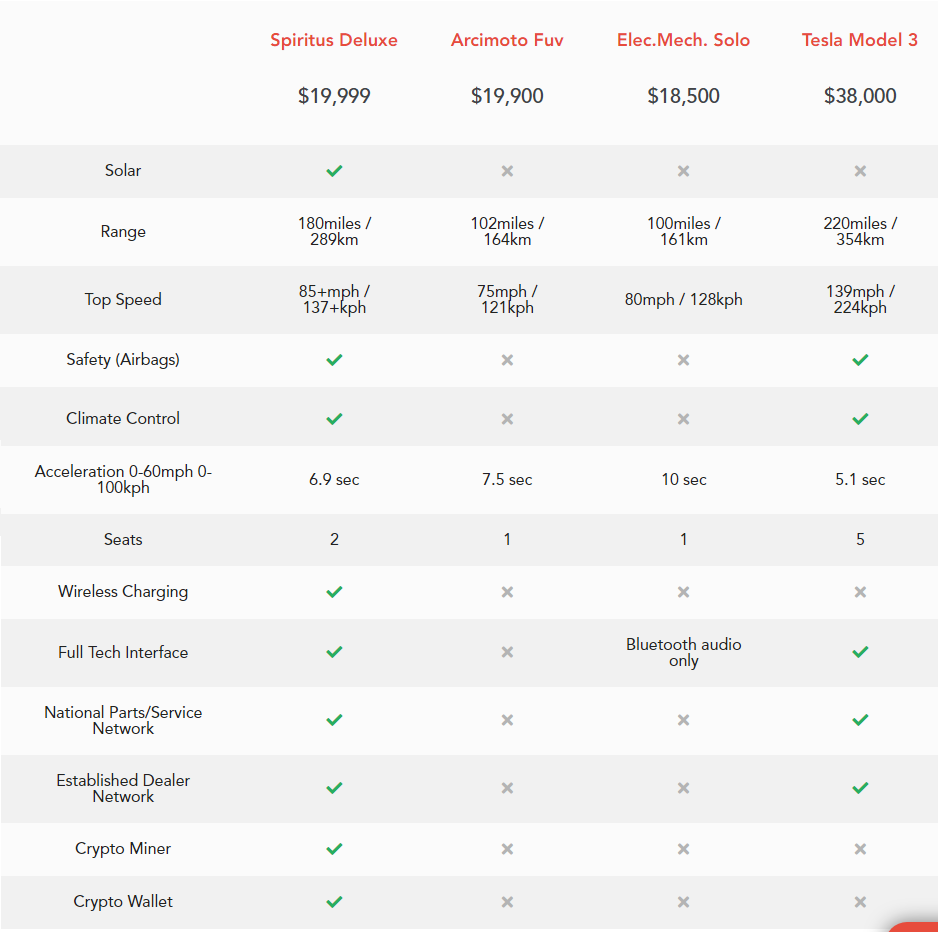Click Elec.Mech. Solo National Parts Network X
938x932 pixels.
click(x=683, y=720)
